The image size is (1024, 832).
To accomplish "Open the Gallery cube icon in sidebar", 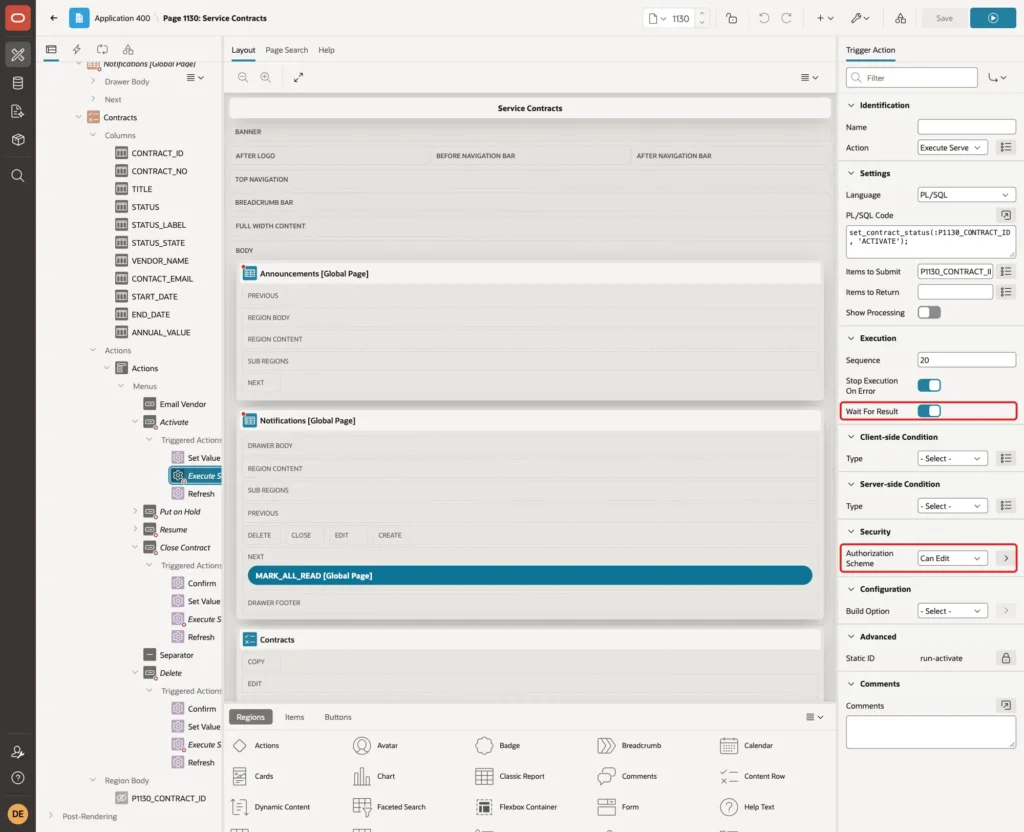I will pyautogui.click(x=18, y=140).
